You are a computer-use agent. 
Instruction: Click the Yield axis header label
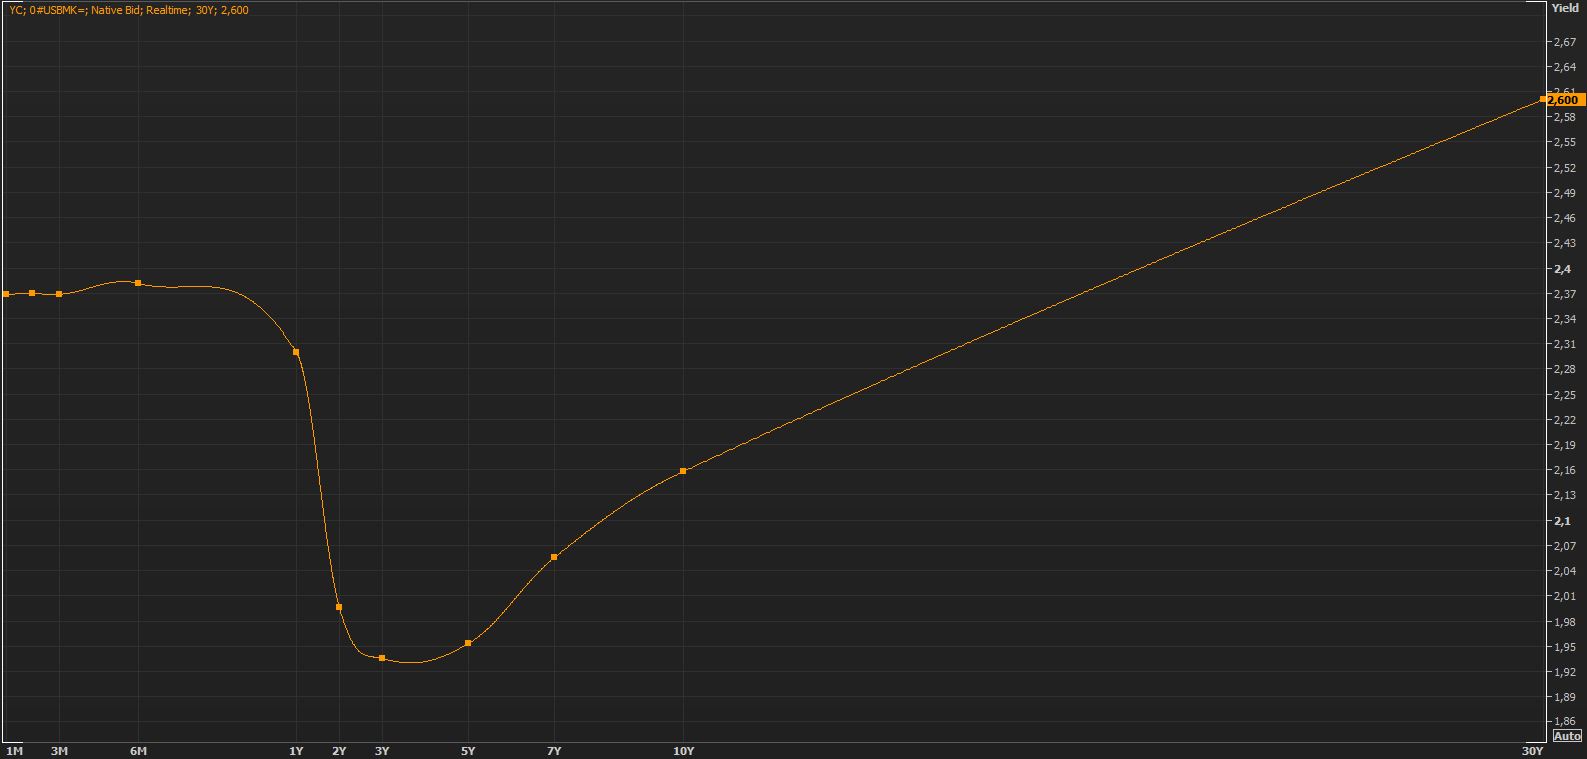pos(1564,8)
